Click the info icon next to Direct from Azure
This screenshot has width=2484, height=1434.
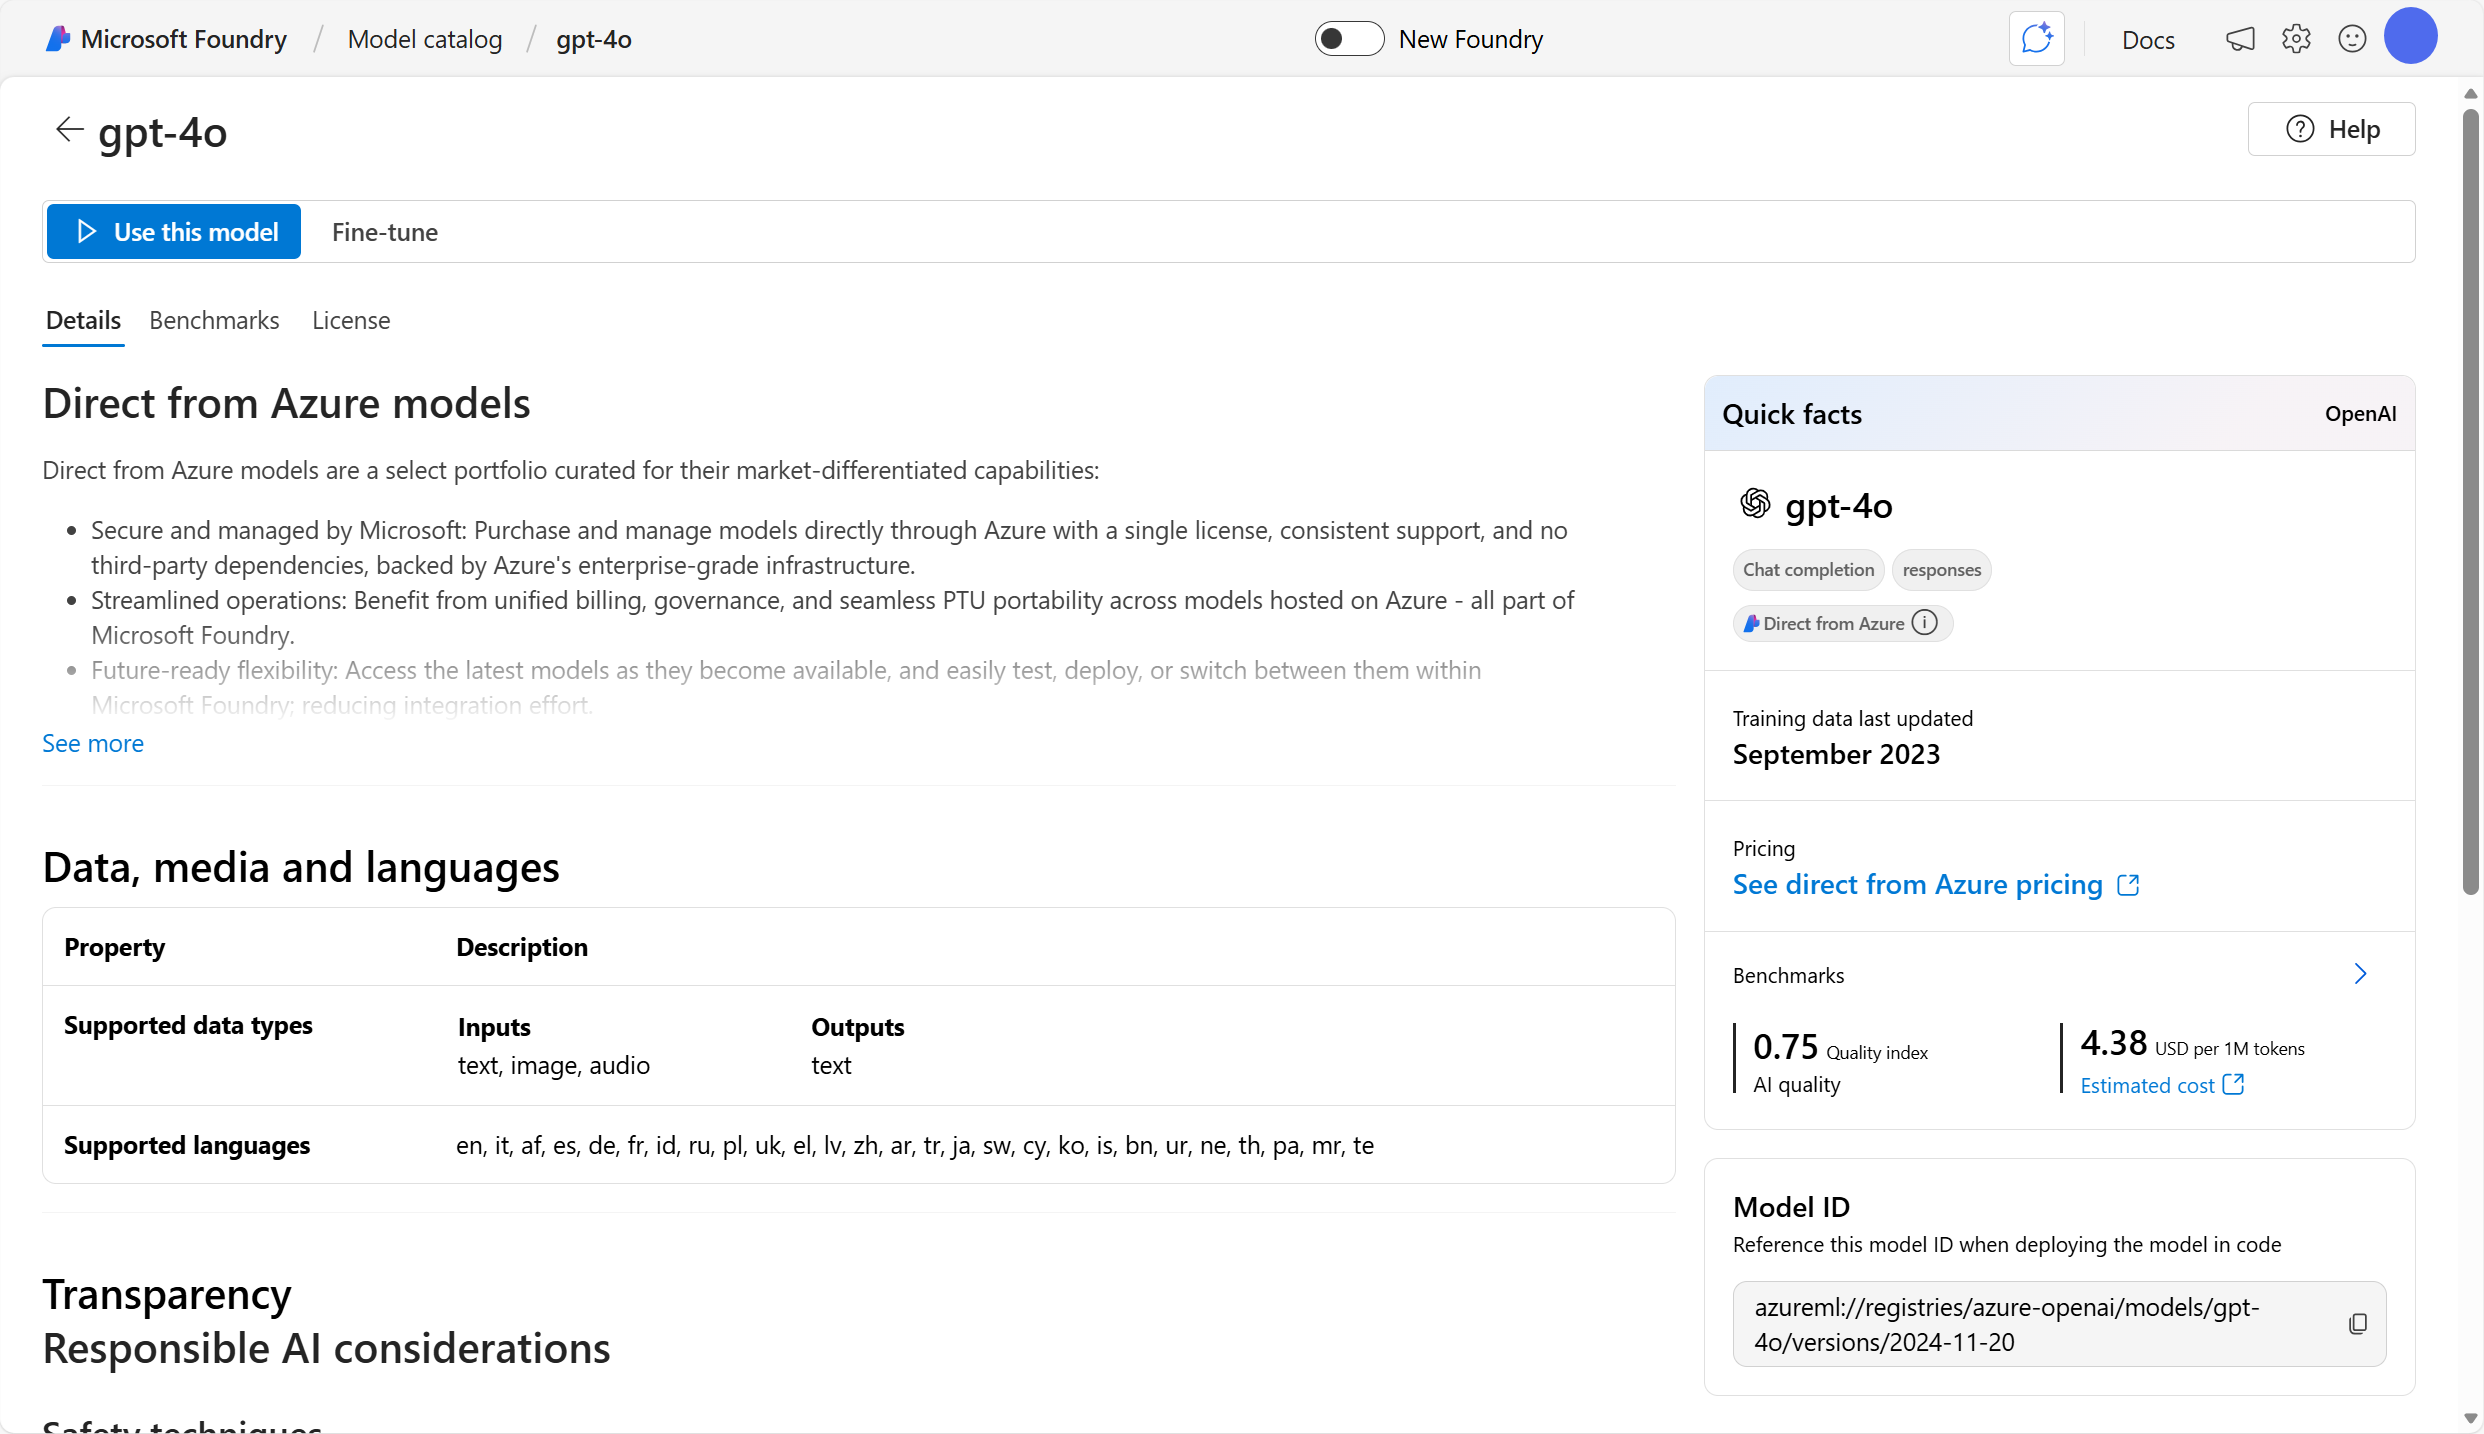point(1925,622)
